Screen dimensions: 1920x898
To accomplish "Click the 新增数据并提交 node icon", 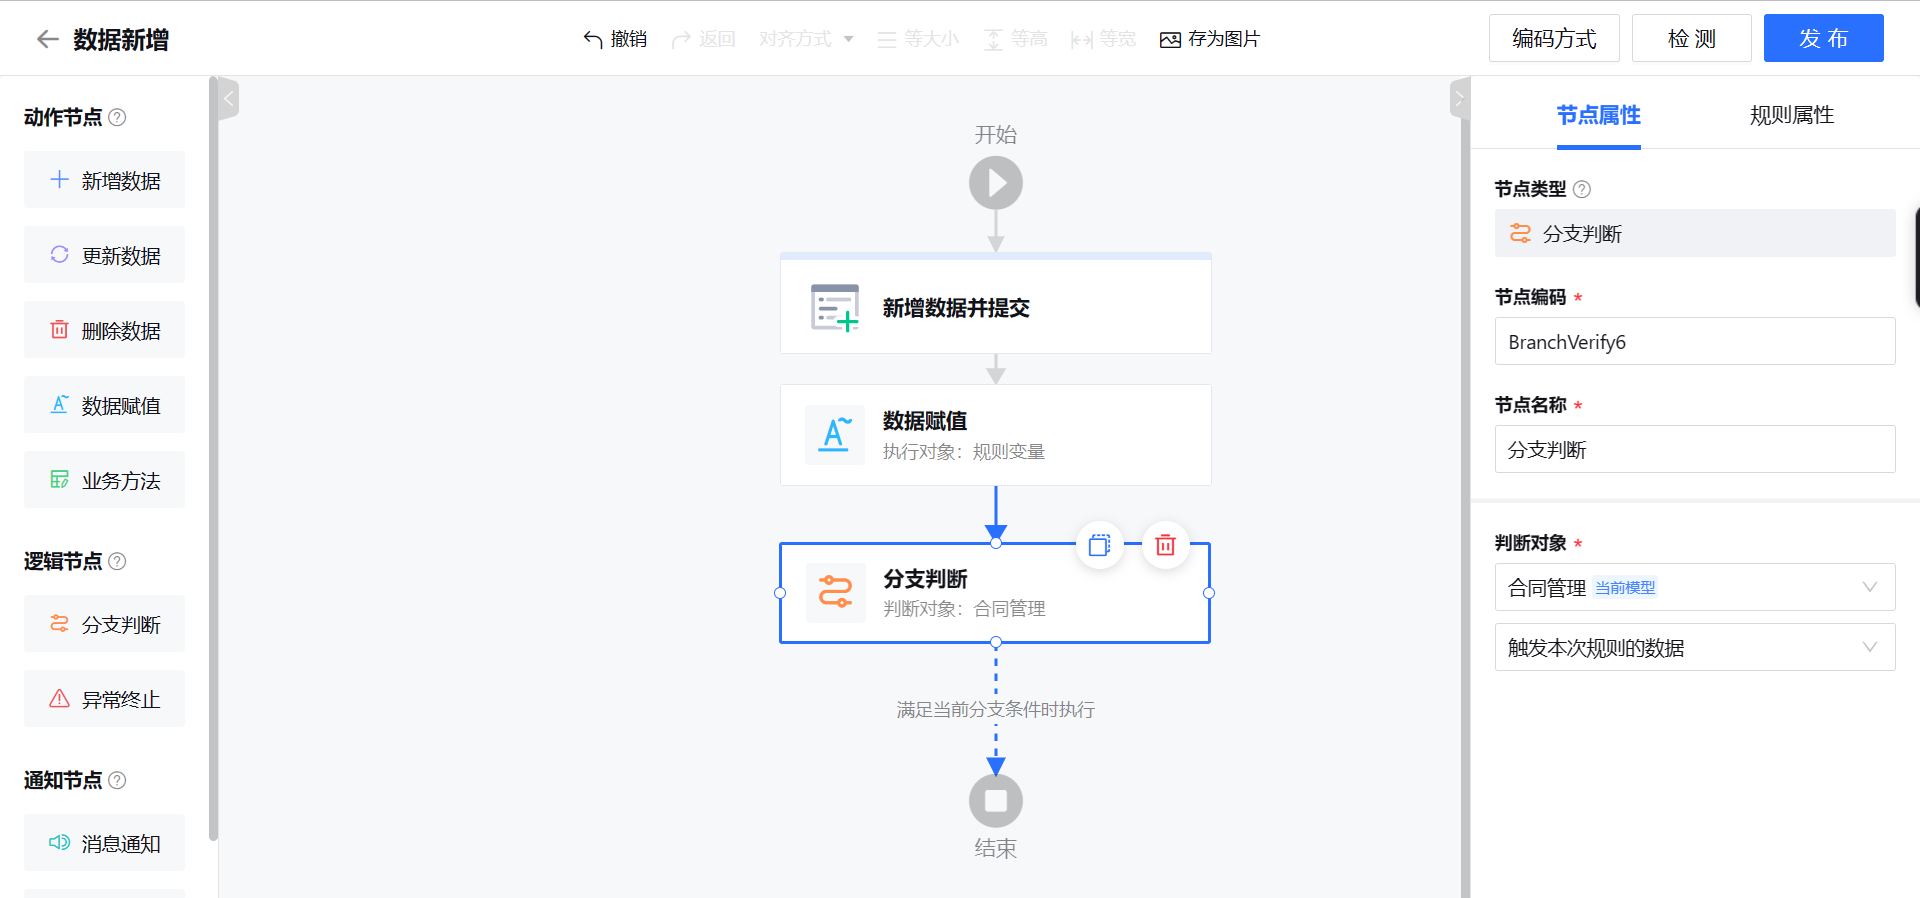I will click(x=835, y=307).
